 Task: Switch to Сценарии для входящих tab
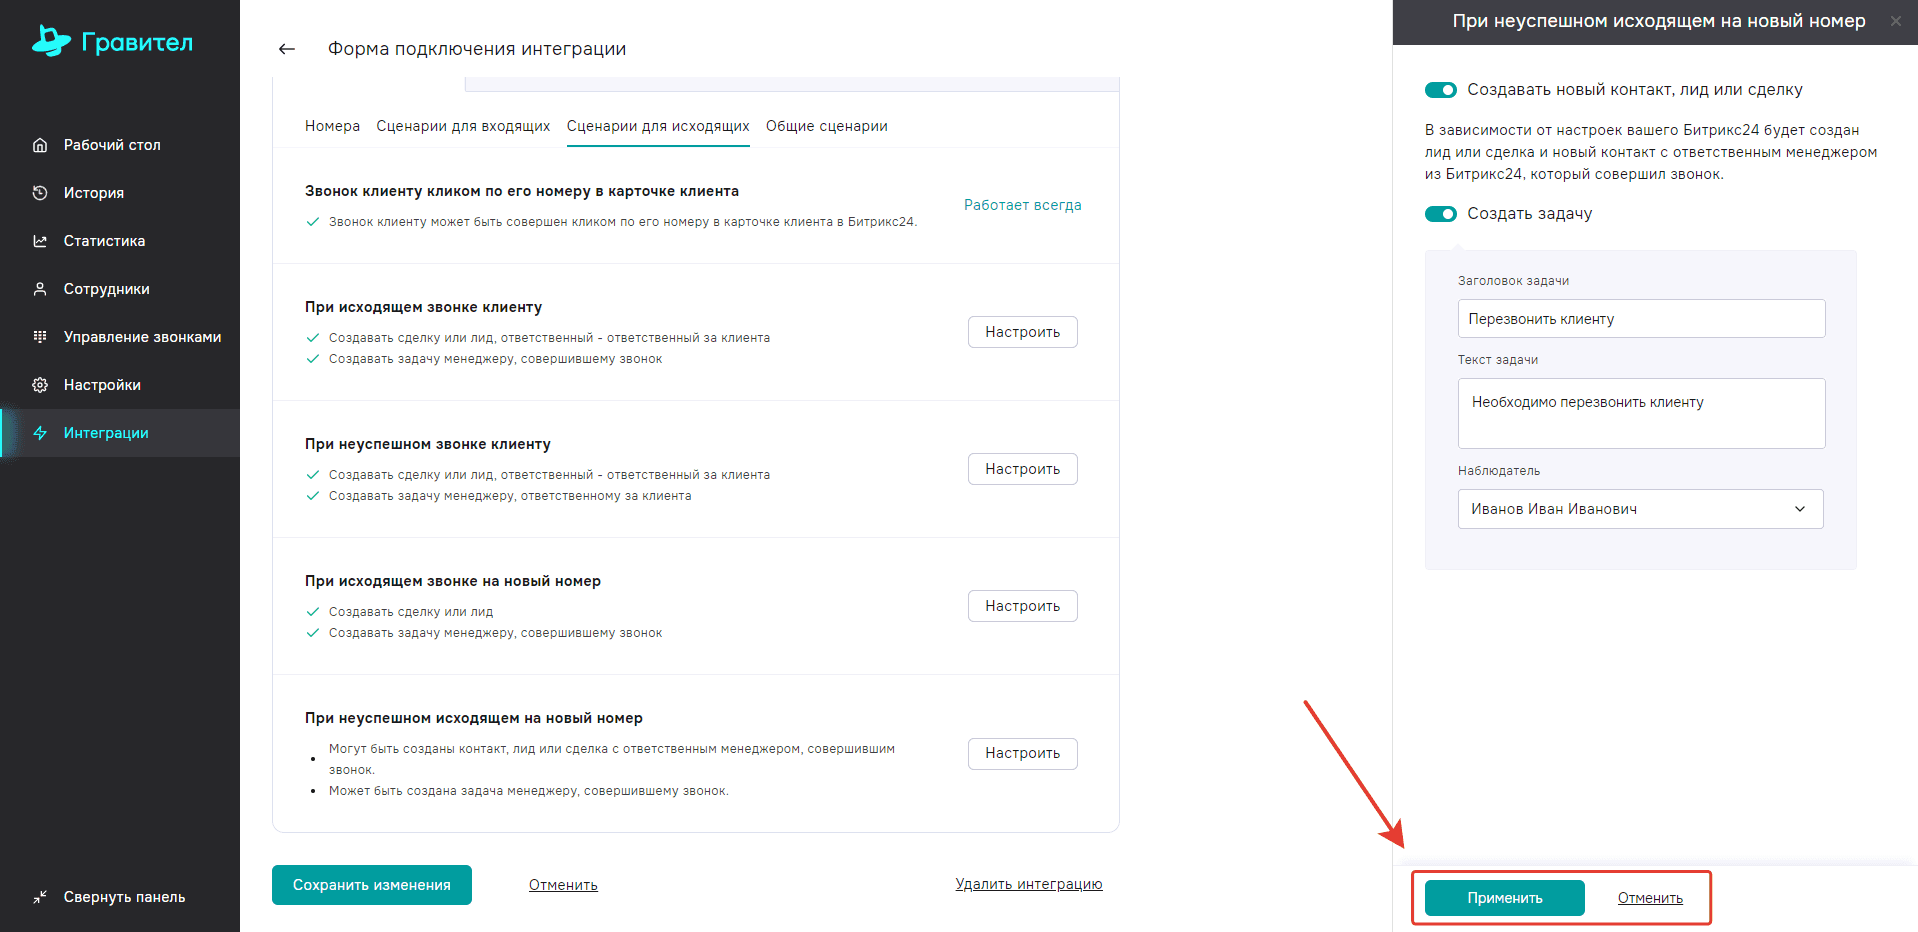[463, 126]
